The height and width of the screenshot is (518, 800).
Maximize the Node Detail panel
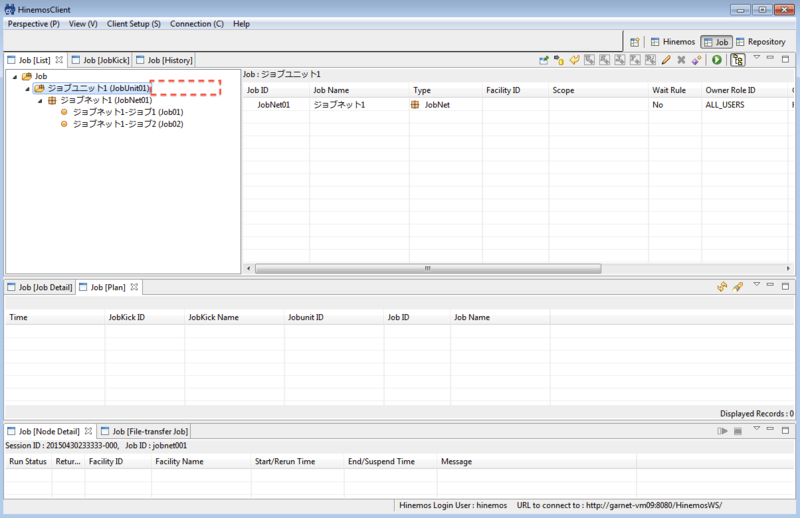786,430
